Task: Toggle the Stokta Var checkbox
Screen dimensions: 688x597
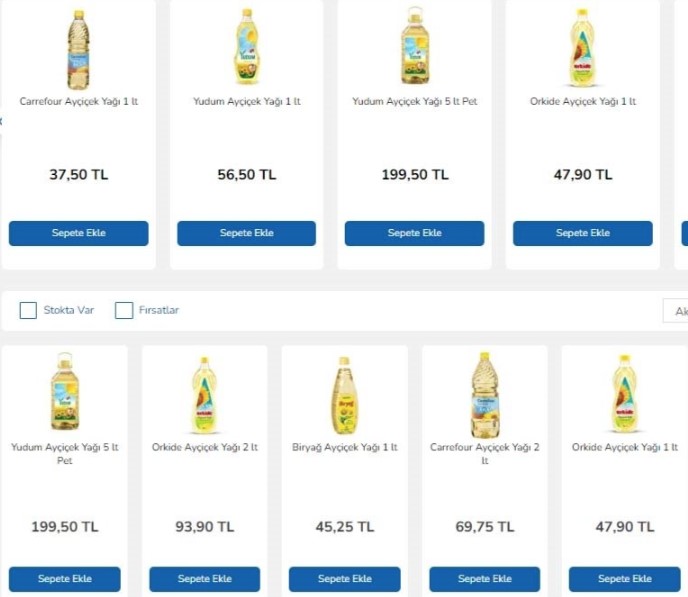Action: [x=29, y=310]
